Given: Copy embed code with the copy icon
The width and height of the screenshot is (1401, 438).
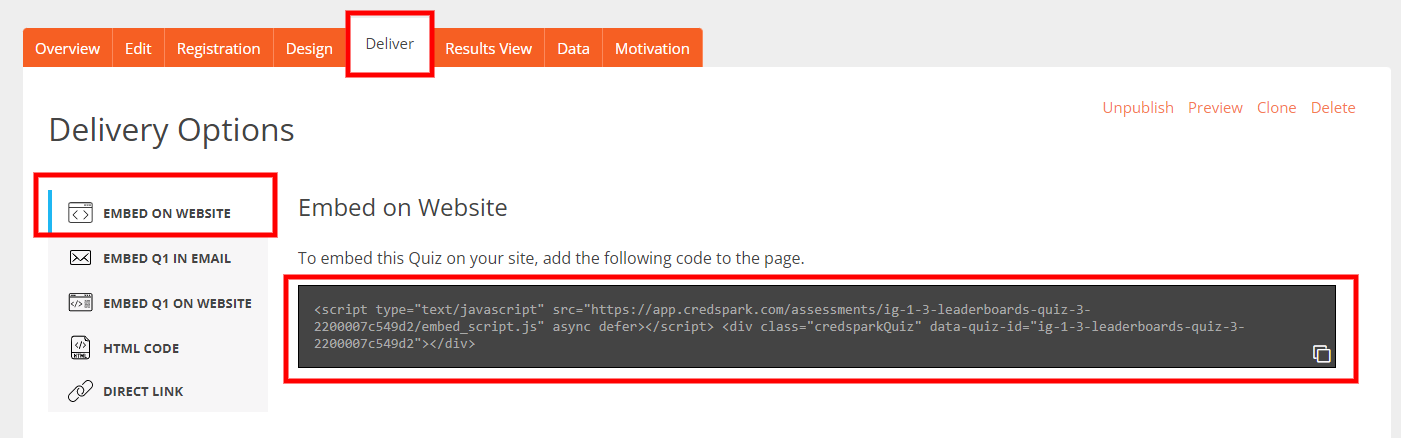Looking at the screenshot, I should click(x=1322, y=354).
